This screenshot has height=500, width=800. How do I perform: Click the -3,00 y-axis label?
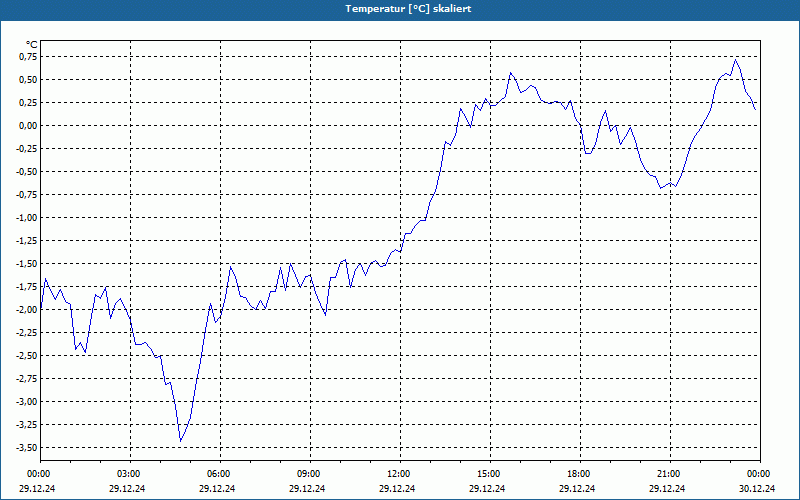[x=28, y=402]
